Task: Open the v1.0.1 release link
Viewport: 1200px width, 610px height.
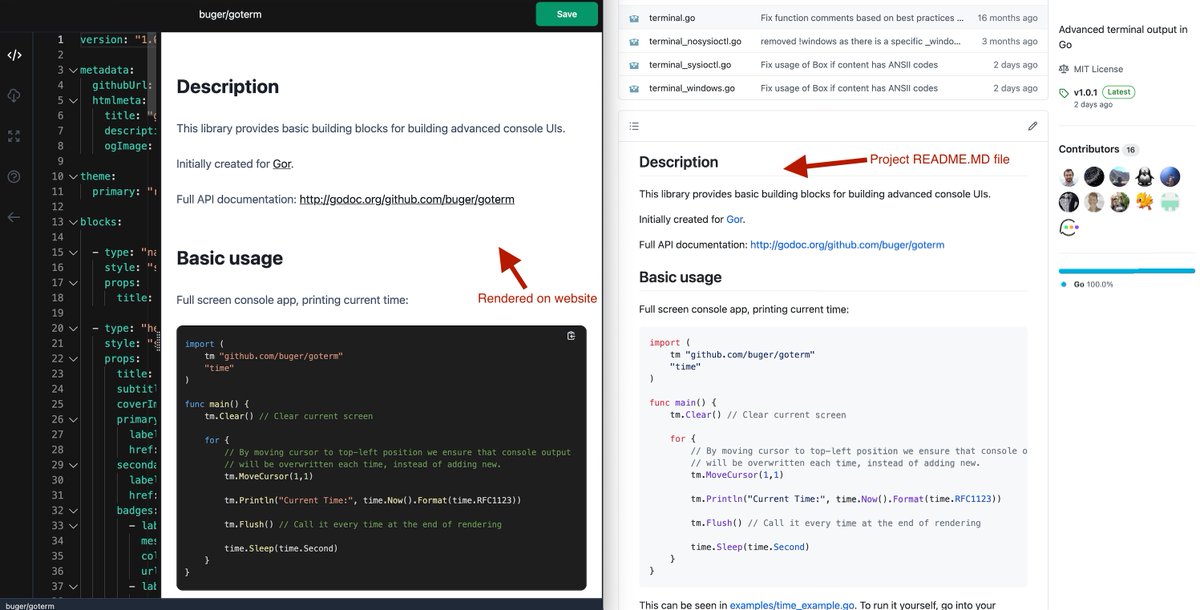Action: [x=1085, y=92]
